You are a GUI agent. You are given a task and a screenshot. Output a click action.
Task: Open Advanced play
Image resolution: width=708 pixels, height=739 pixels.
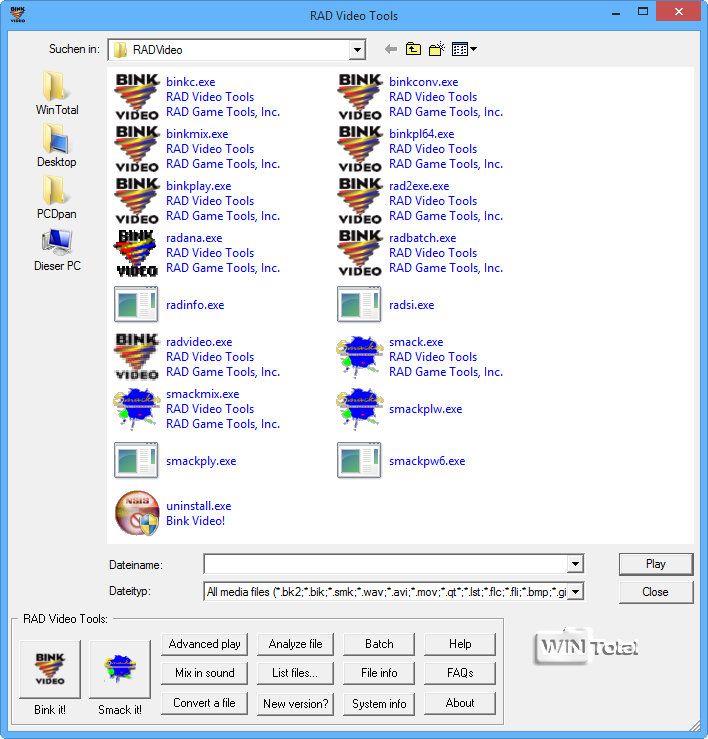[x=205, y=644]
